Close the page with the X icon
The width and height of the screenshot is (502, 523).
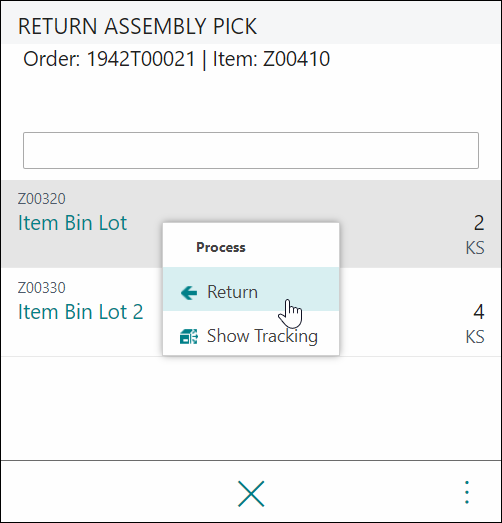251,494
